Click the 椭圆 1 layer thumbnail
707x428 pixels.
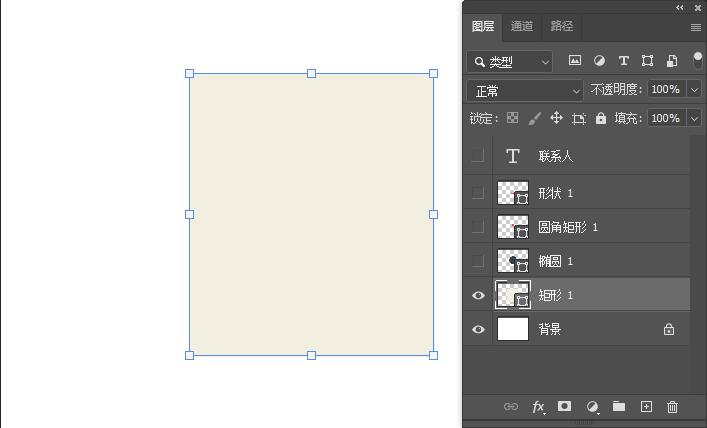(x=513, y=261)
